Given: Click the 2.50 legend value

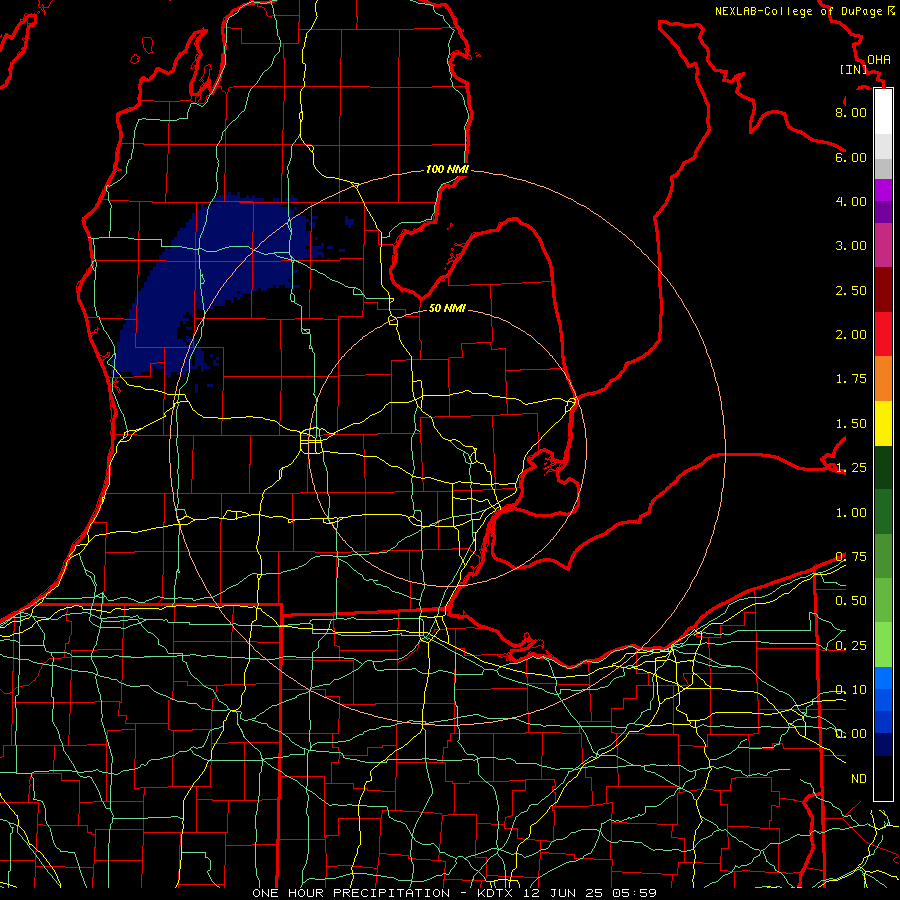Looking at the screenshot, I should [x=851, y=290].
